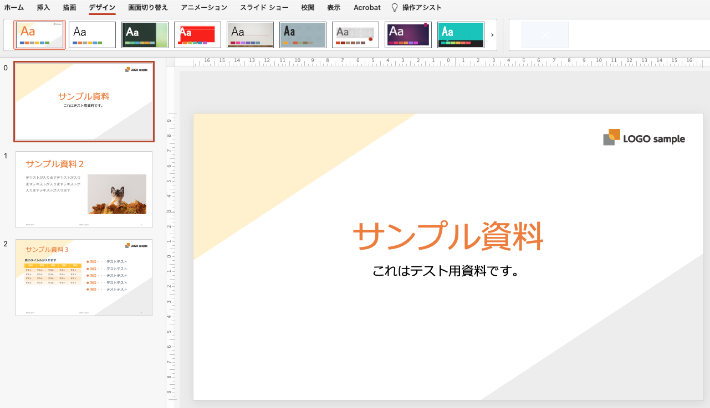710x408 pixels.
Task: Switch to the 表示 tab
Action: [x=334, y=7]
